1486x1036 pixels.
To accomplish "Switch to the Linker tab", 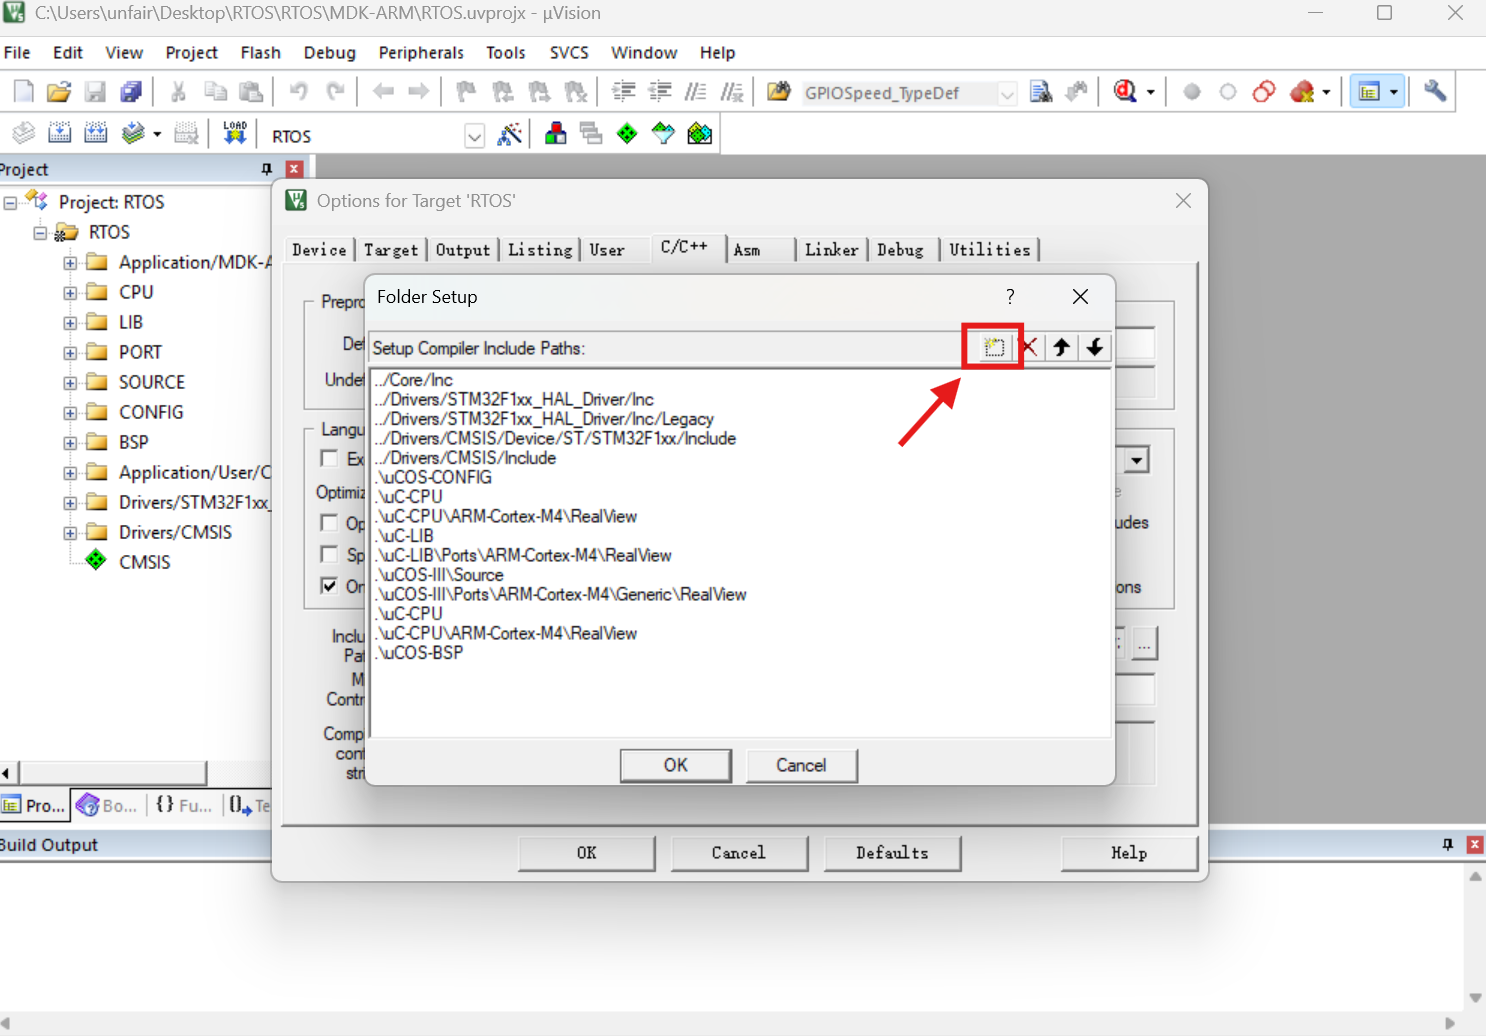I will click(x=831, y=250).
